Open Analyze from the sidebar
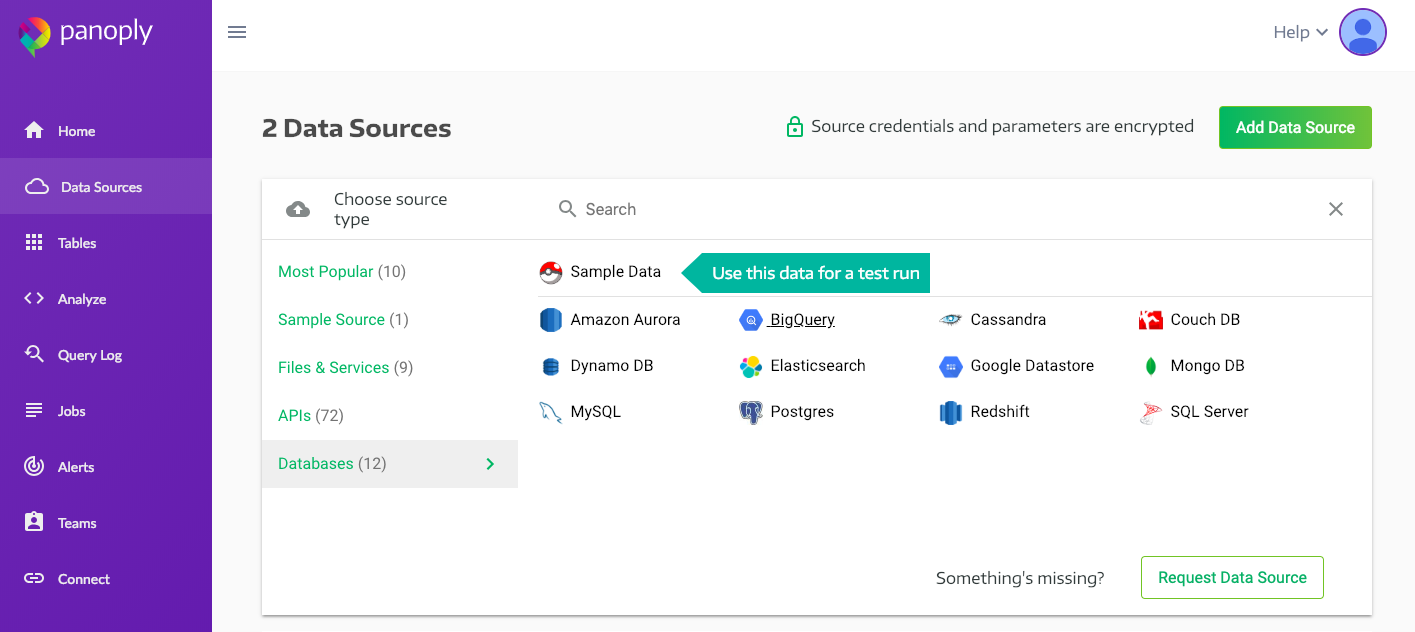 click(x=106, y=299)
